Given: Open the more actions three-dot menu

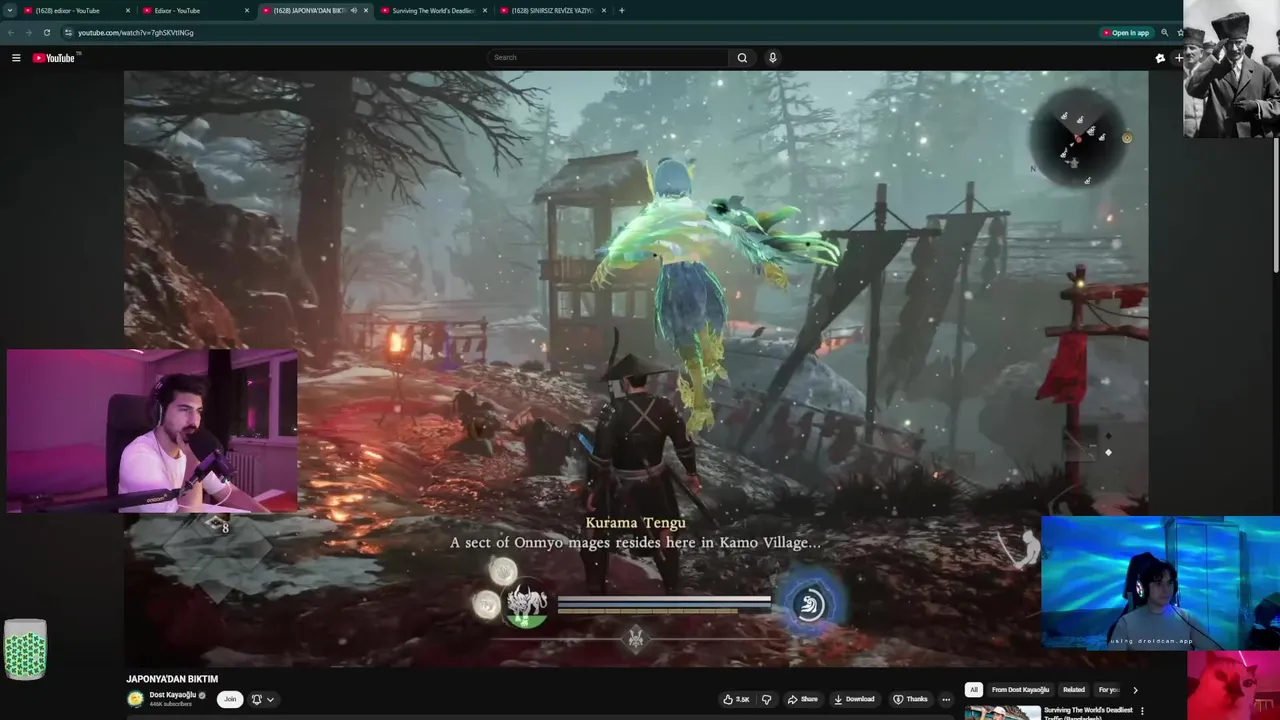Looking at the screenshot, I should pyautogui.click(x=946, y=700).
